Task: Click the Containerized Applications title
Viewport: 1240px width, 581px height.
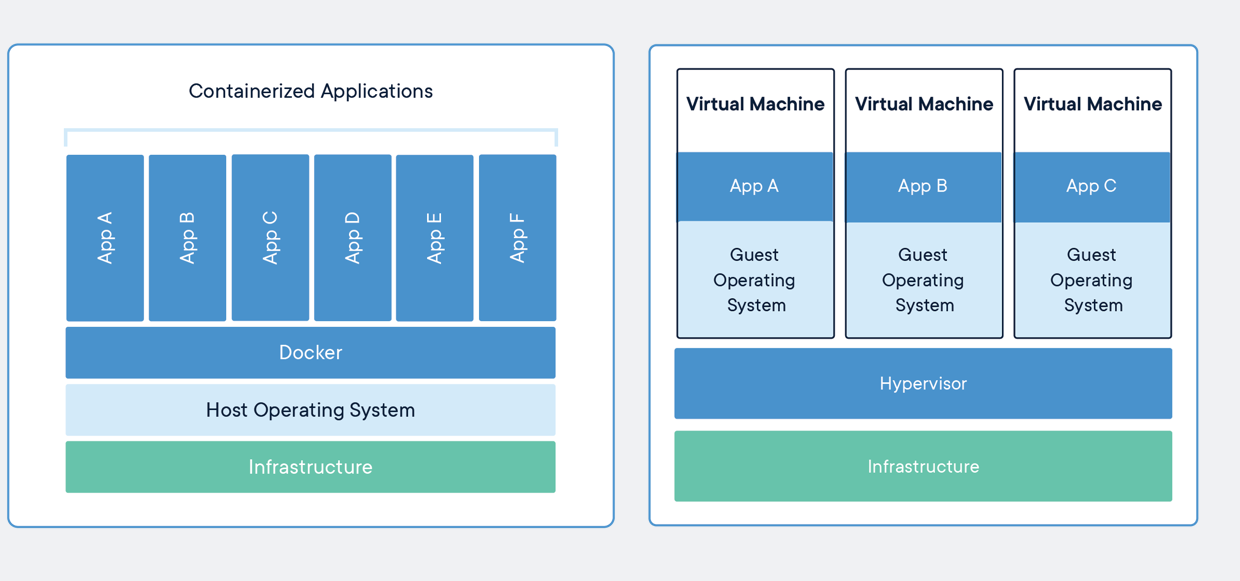Action: [310, 91]
